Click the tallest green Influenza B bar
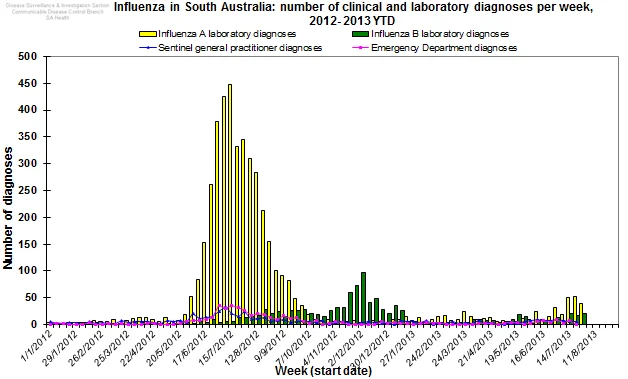The height and width of the screenshot is (379, 628). [x=363, y=298]
